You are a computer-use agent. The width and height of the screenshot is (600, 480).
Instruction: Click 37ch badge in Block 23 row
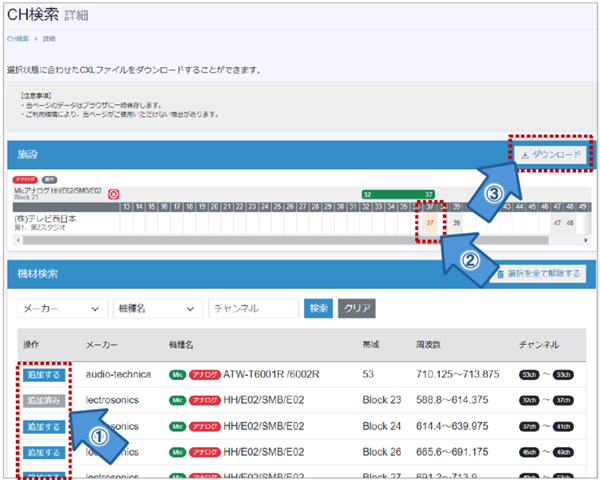coord(563,401)
